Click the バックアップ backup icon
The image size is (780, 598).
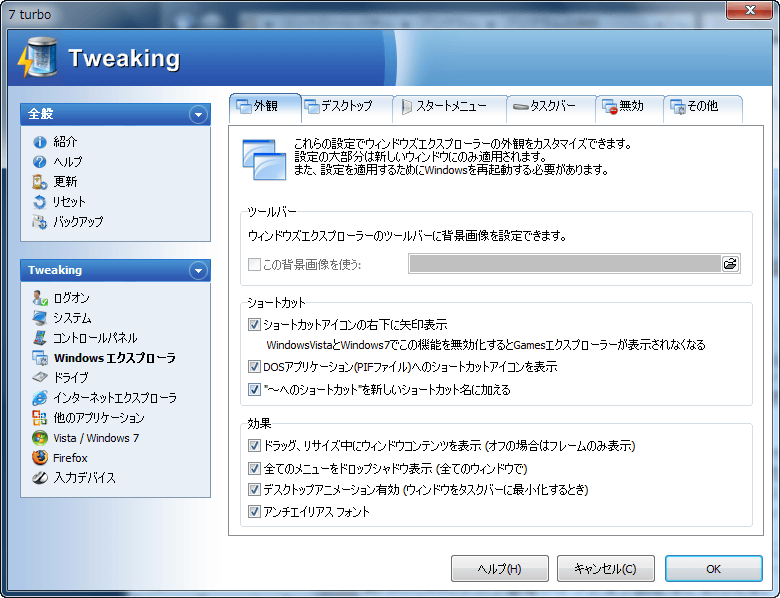point(40,222)
